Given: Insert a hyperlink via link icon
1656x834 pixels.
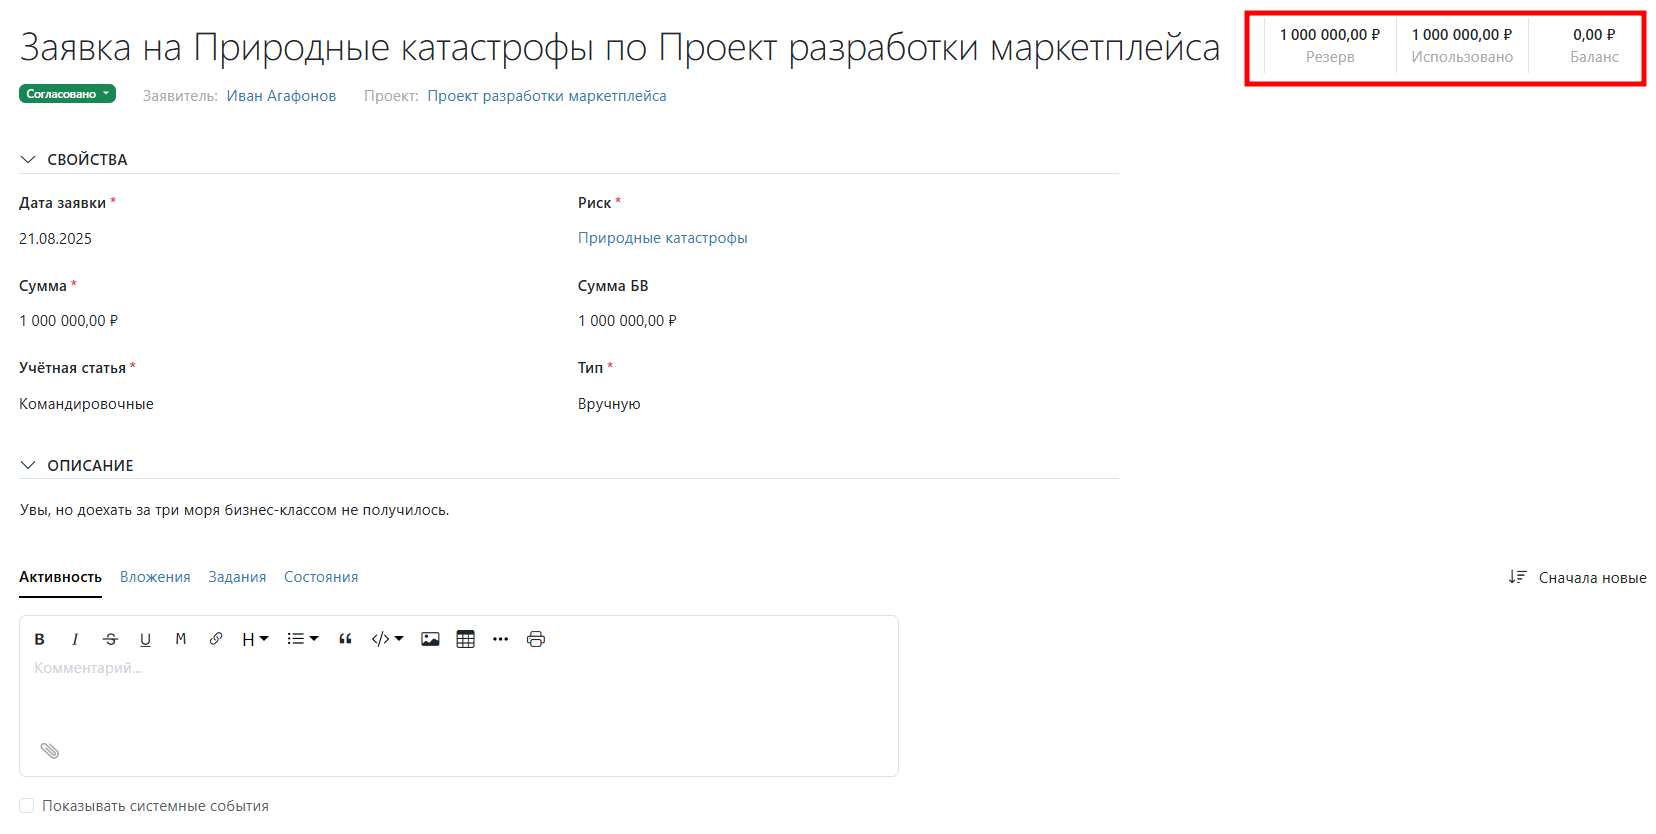Looking at the screenshot, I should coord(216,639).
